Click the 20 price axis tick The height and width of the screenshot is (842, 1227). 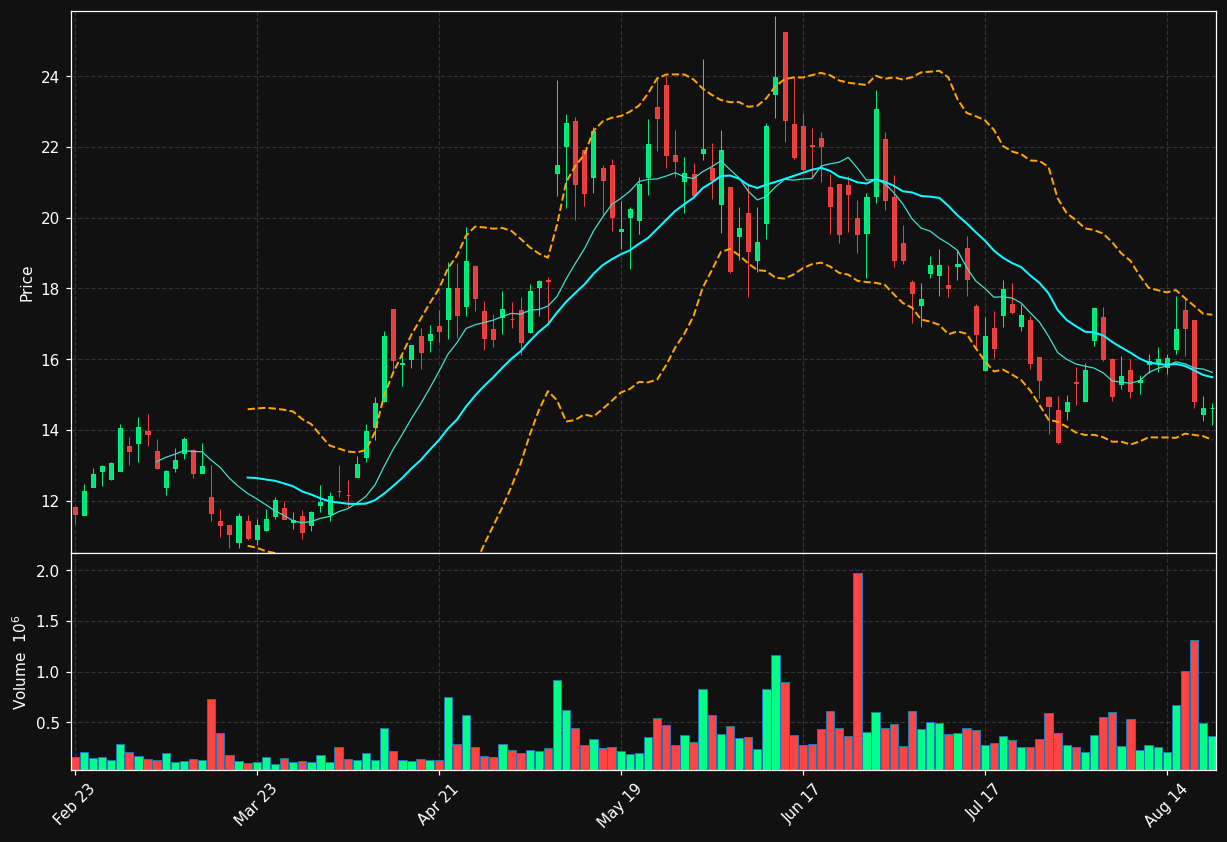tap(51, 218)
